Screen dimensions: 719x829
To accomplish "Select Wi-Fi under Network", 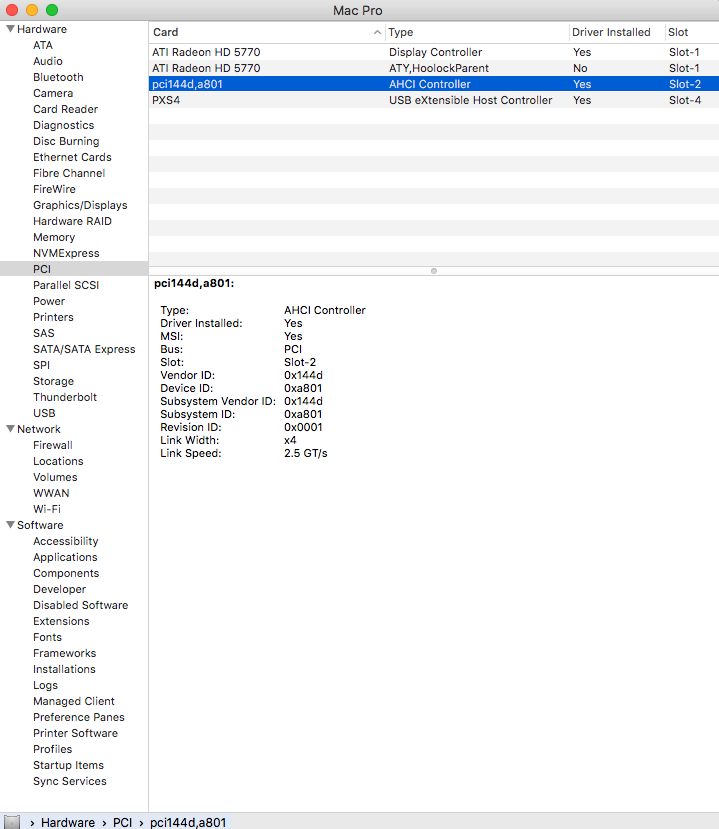I will [x=47, y=509].
